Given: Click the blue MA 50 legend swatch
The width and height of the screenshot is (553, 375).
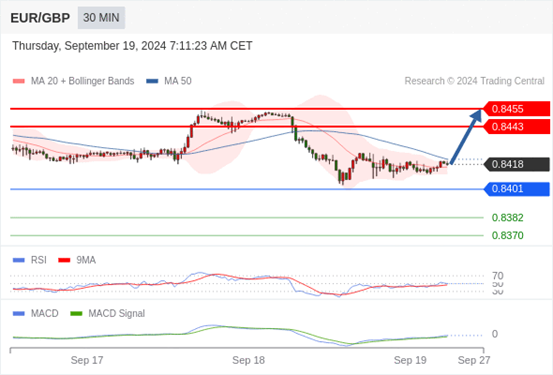Looking at the screenshot, I should (152, 81).
